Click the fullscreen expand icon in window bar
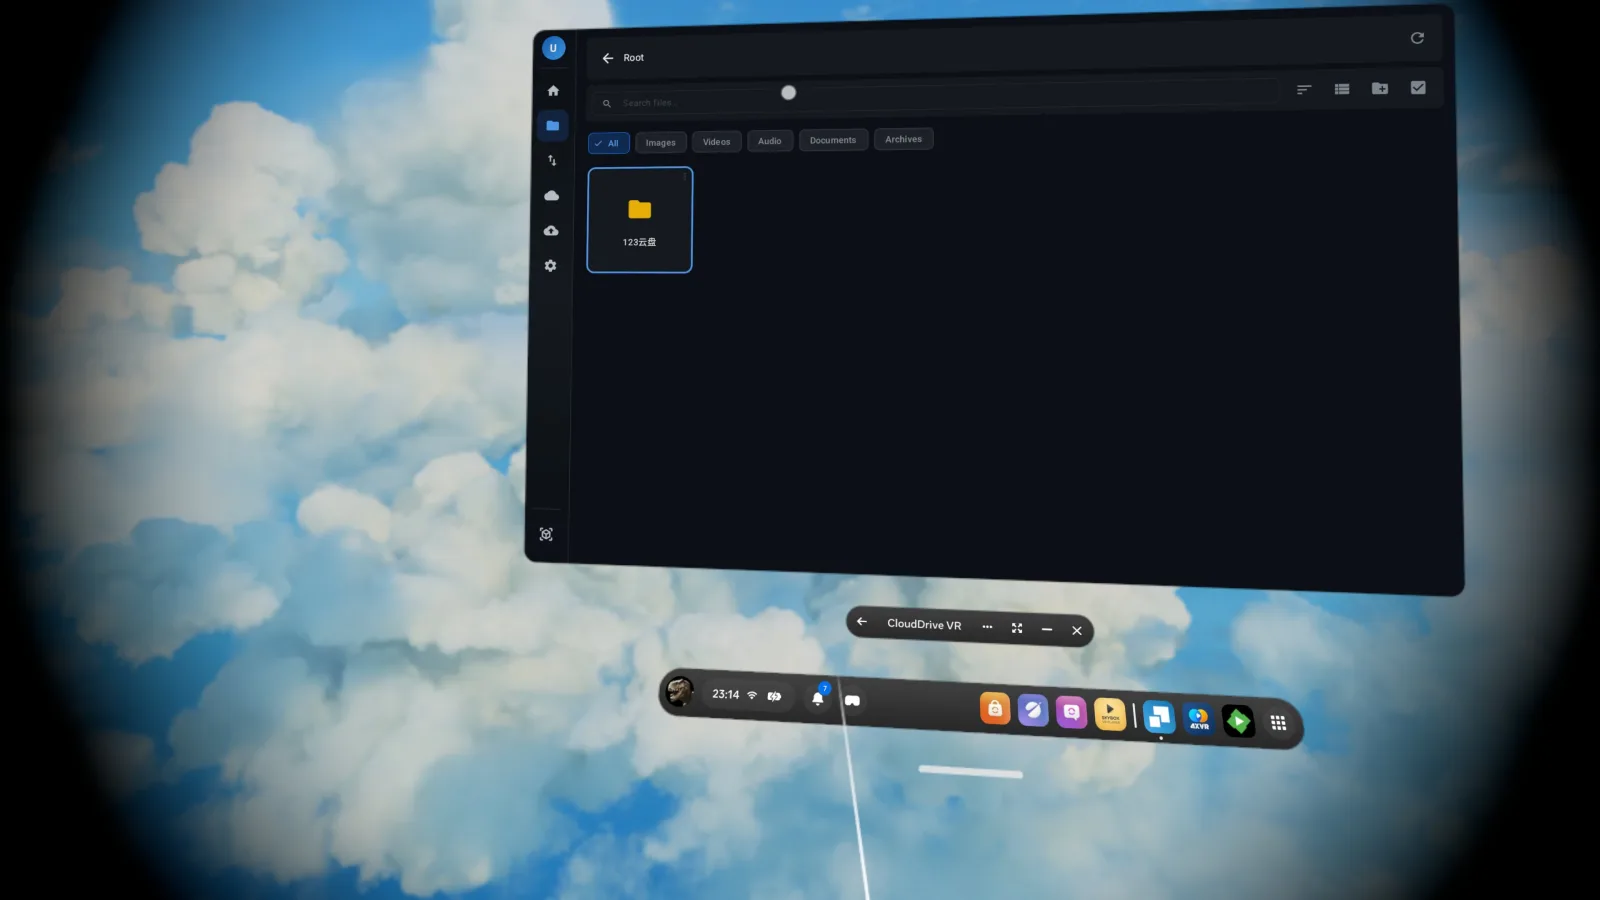1600x900 pixels. [1017, 628]
